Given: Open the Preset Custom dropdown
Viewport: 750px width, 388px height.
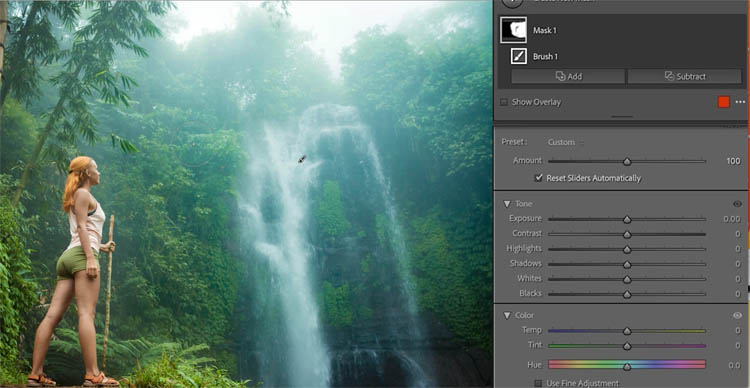Looking at the screenshot, I should tap(565, 142).
